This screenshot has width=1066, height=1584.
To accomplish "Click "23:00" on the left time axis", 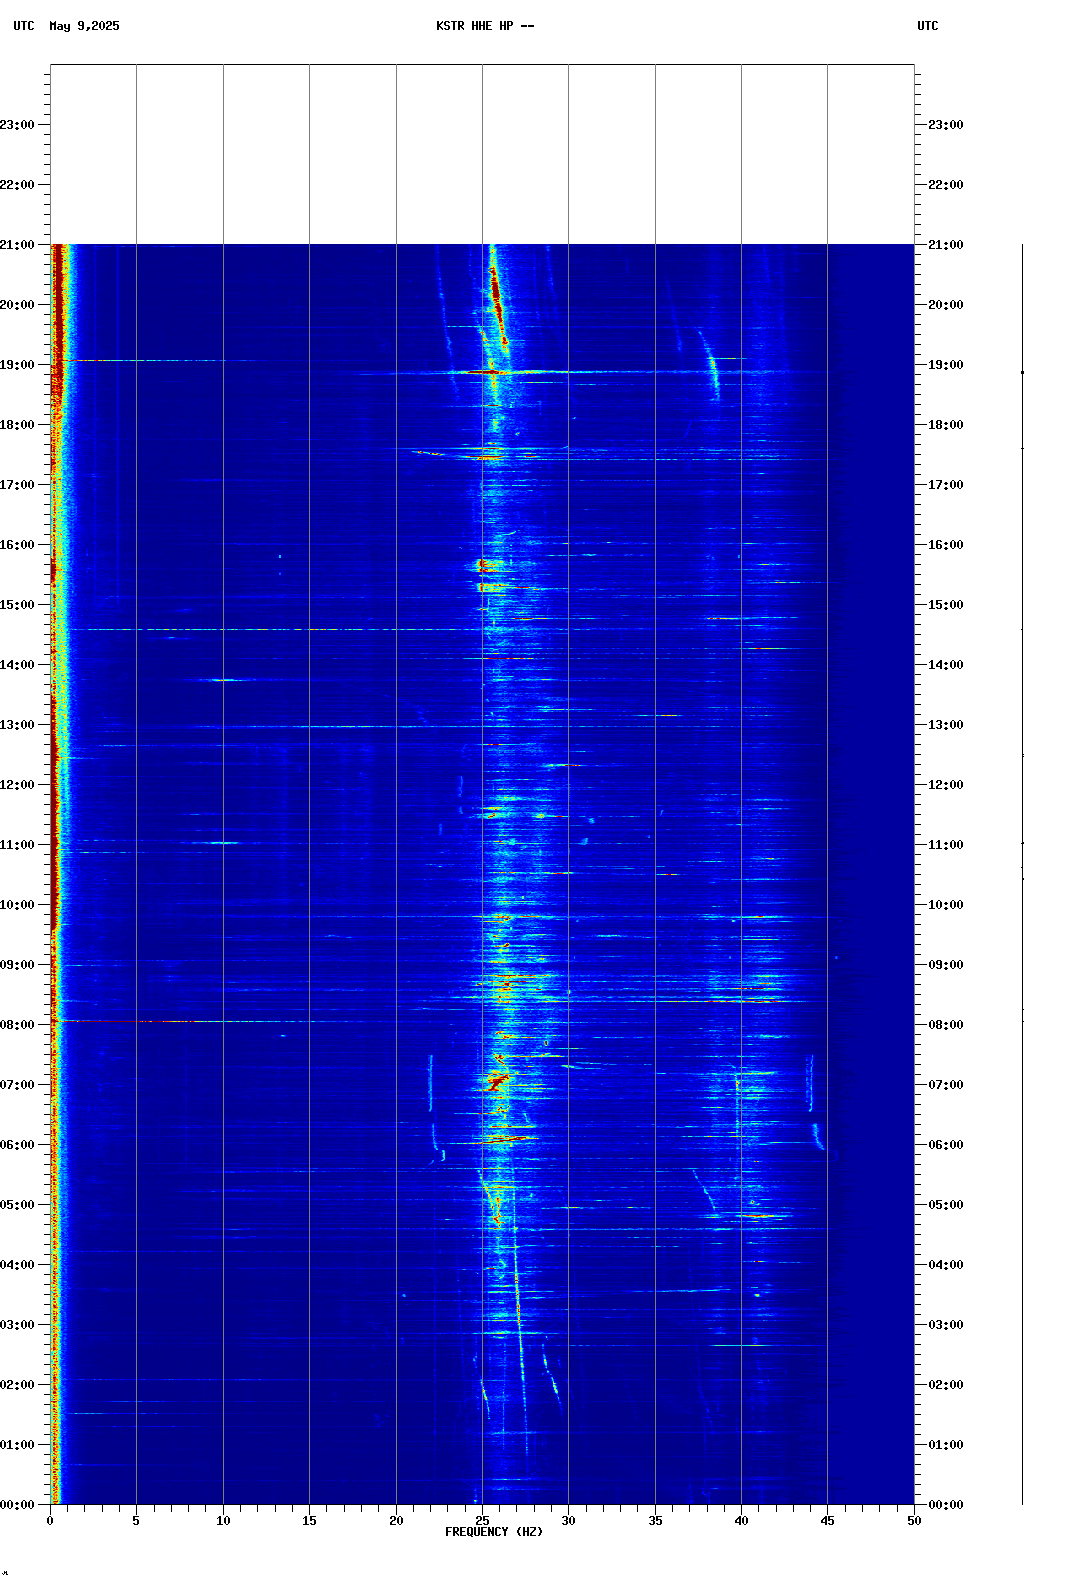I will tap(17, 125).
